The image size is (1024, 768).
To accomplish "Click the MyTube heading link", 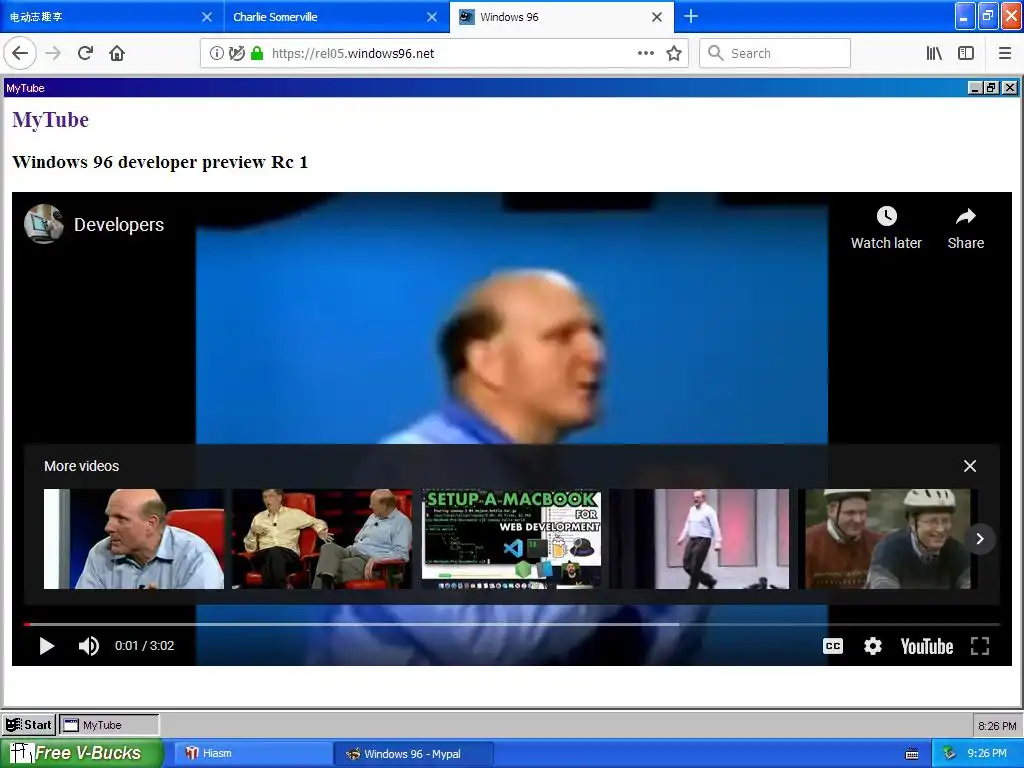I will pos(50,120).
